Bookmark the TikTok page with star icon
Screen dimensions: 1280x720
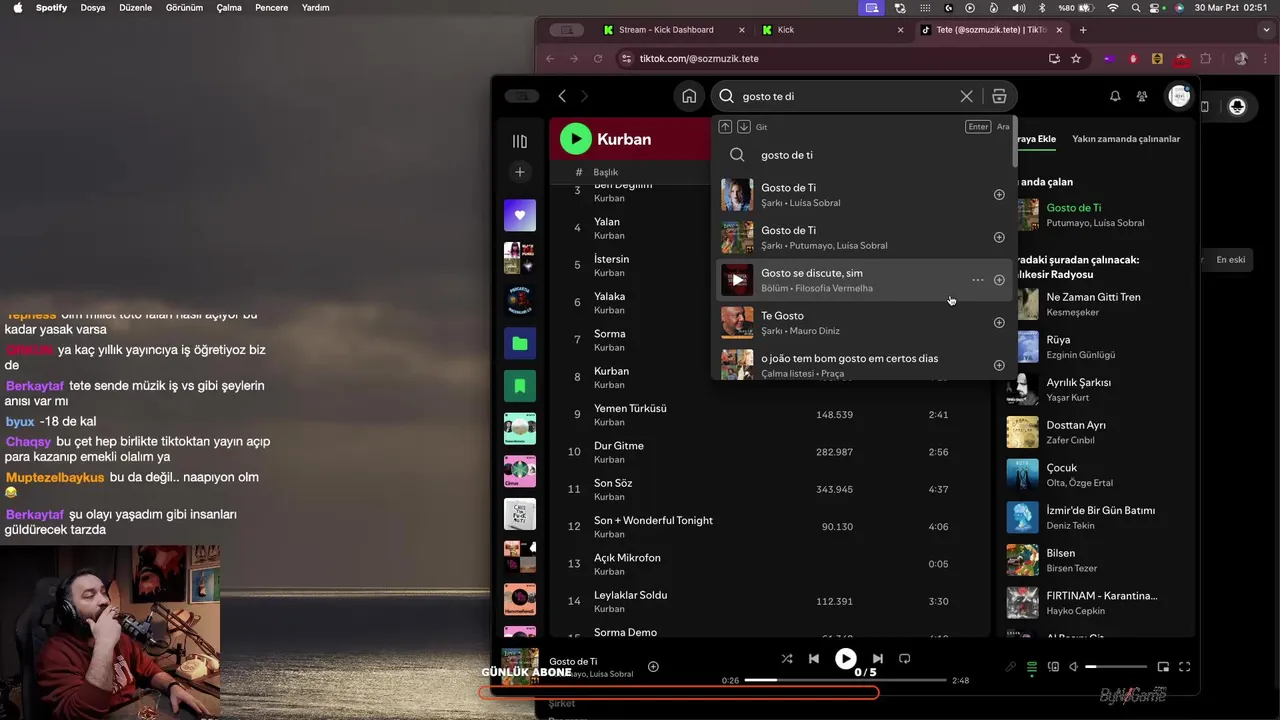1076,59
